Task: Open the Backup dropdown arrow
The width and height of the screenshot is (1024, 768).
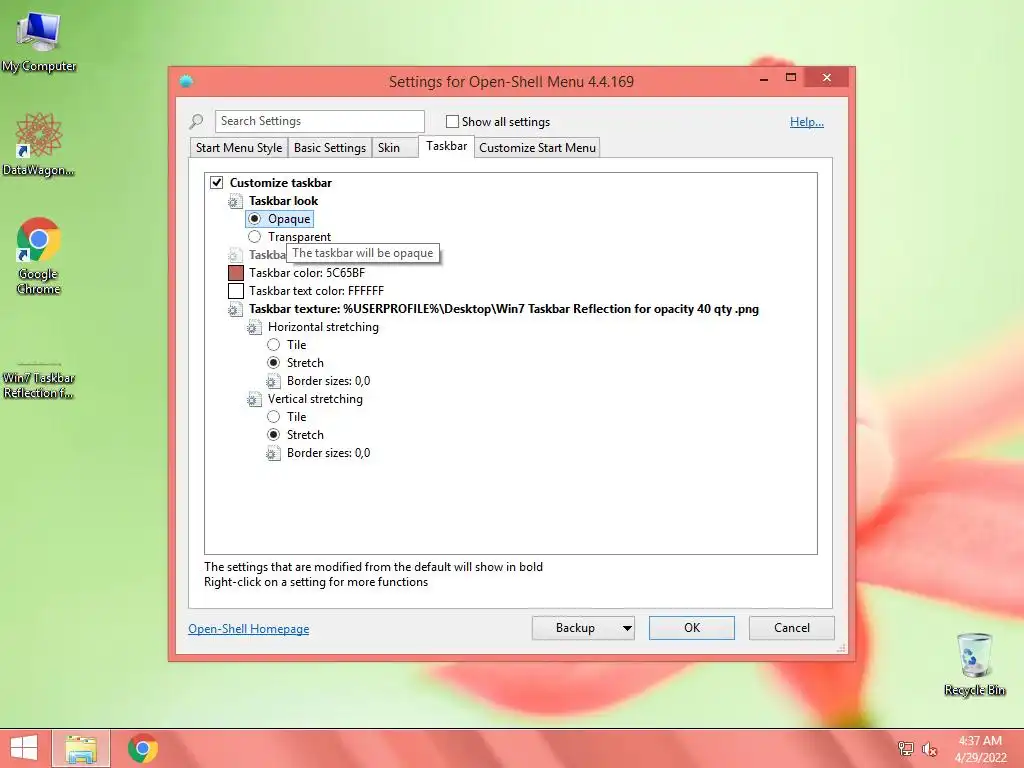Action: [627, 628]
